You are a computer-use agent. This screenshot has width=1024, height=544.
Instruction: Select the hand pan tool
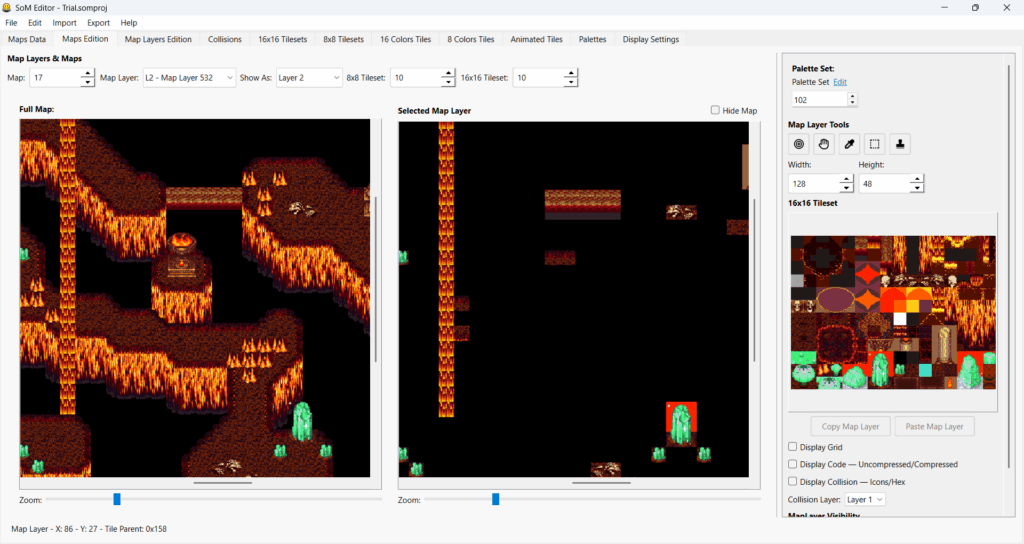[824, 144]
